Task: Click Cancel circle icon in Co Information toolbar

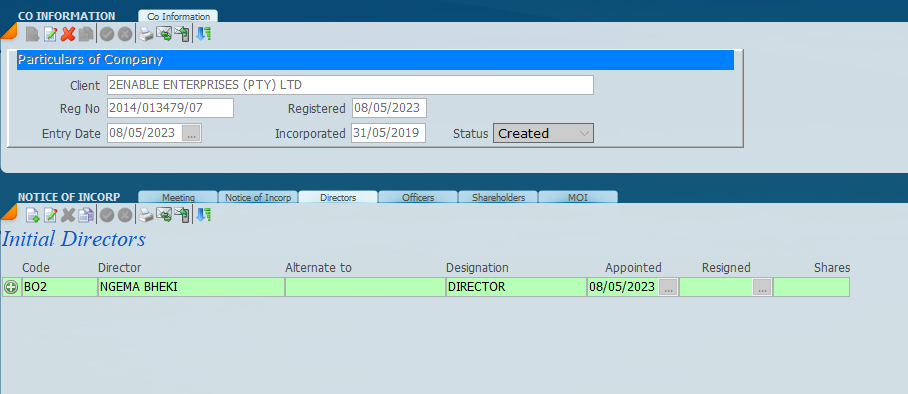Action: coord(125,35)
